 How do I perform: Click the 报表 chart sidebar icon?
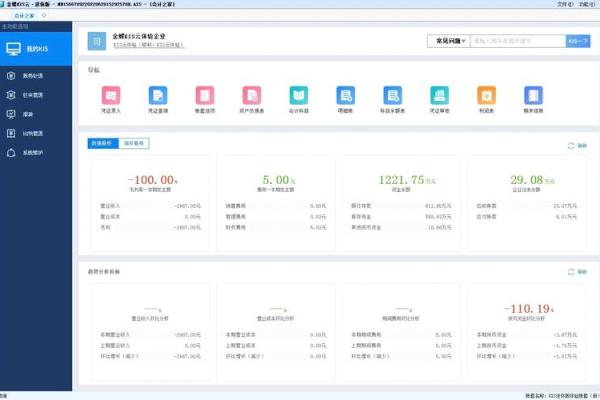pos(11,114)
